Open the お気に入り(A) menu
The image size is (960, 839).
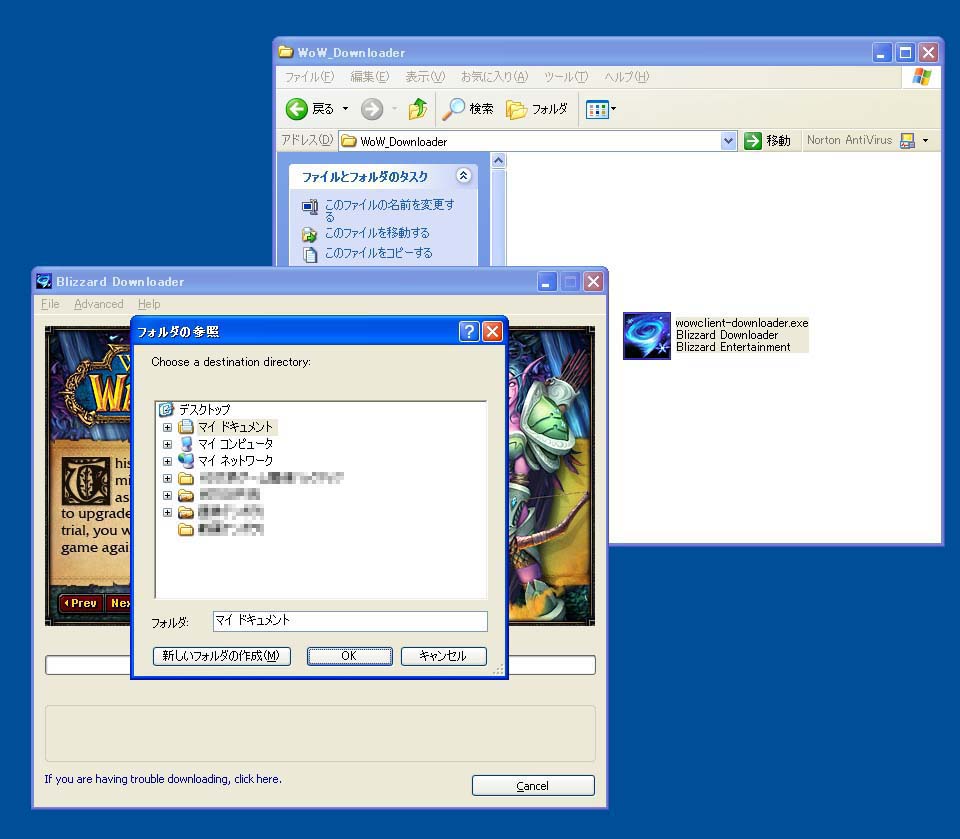coord(494,77)
